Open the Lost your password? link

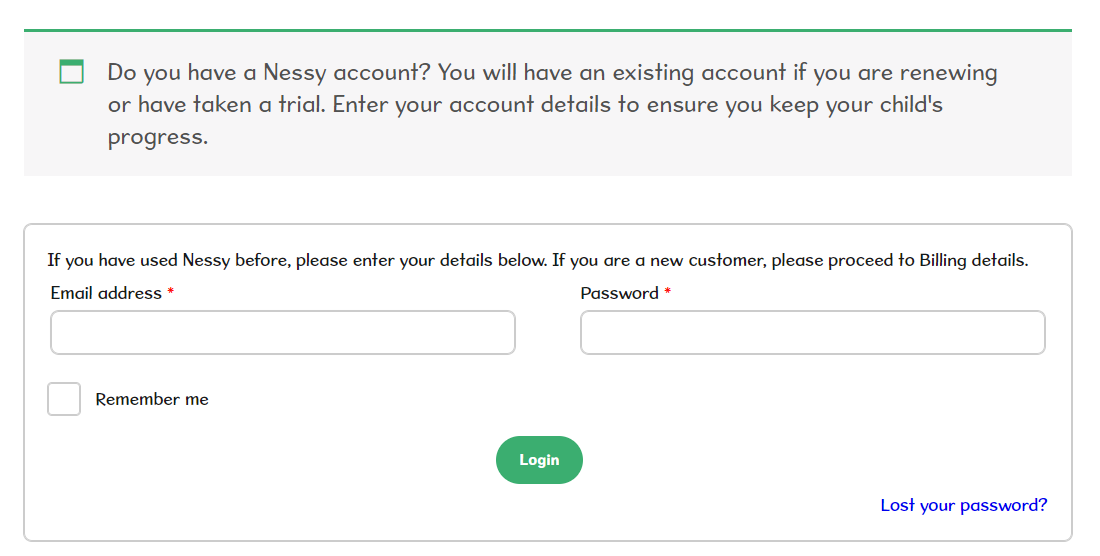964,506
